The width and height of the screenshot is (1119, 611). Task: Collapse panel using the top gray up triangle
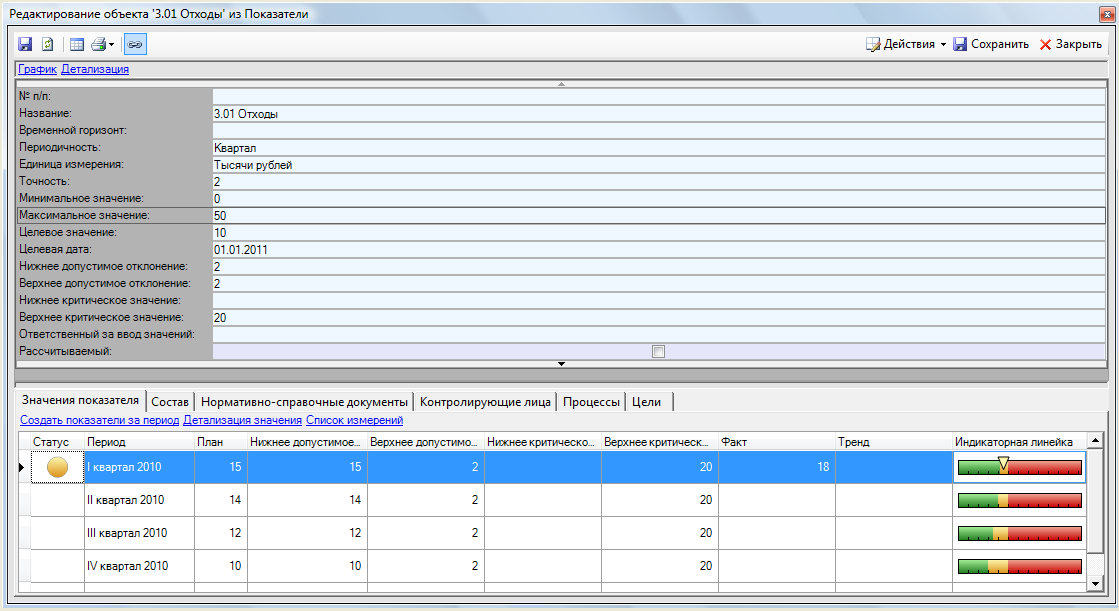click(x=561, y=84)
